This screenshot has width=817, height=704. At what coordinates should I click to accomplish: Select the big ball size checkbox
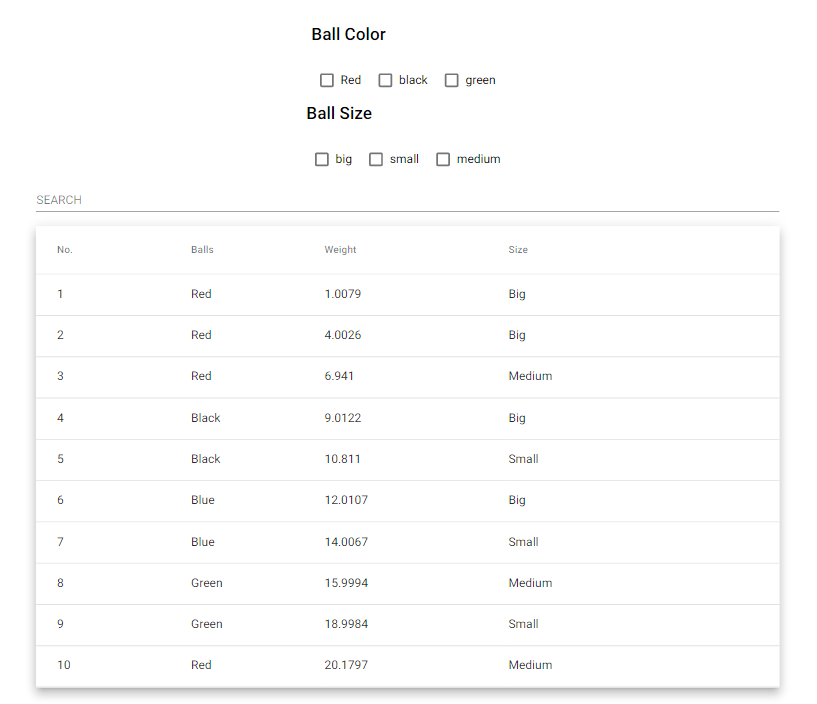point(322,159)
